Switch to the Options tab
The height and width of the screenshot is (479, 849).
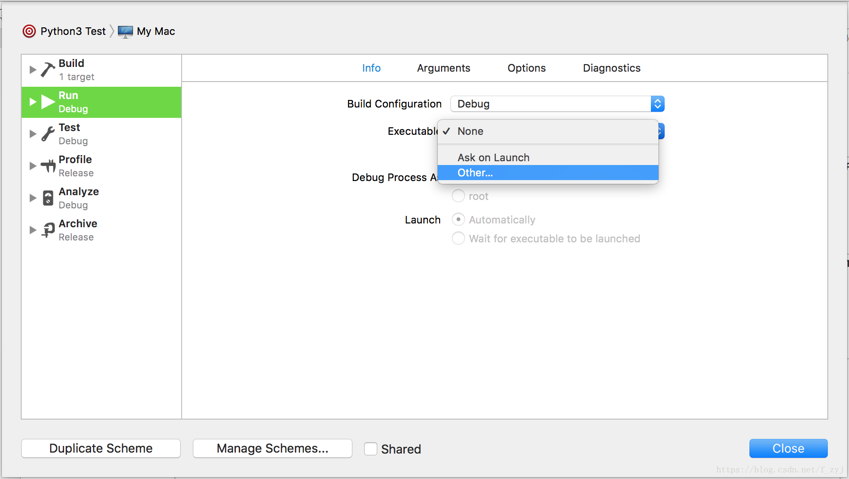tap(526, 68)
